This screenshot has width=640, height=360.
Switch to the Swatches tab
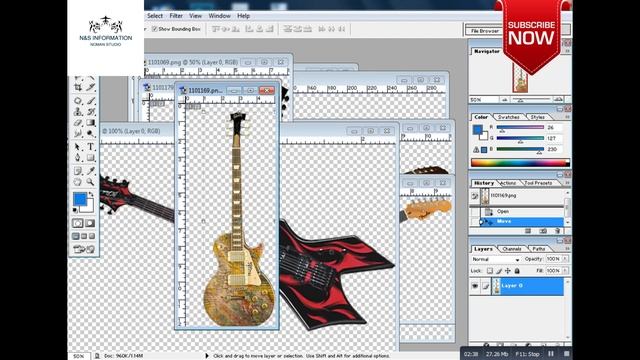509,117
